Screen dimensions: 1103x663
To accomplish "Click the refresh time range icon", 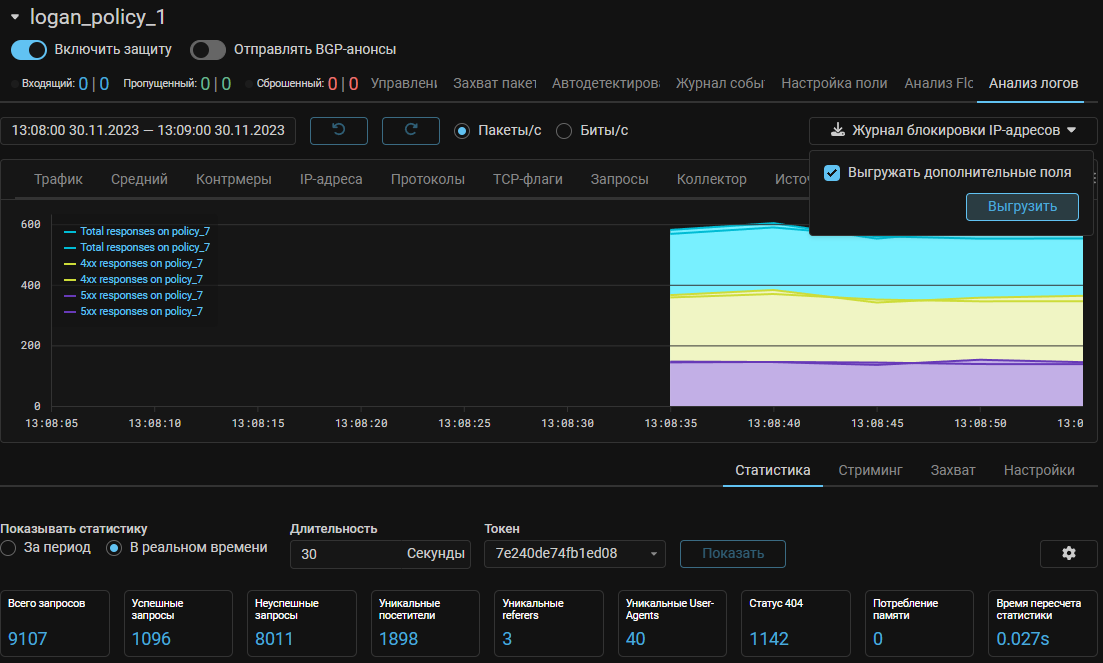I will point(410,130).
